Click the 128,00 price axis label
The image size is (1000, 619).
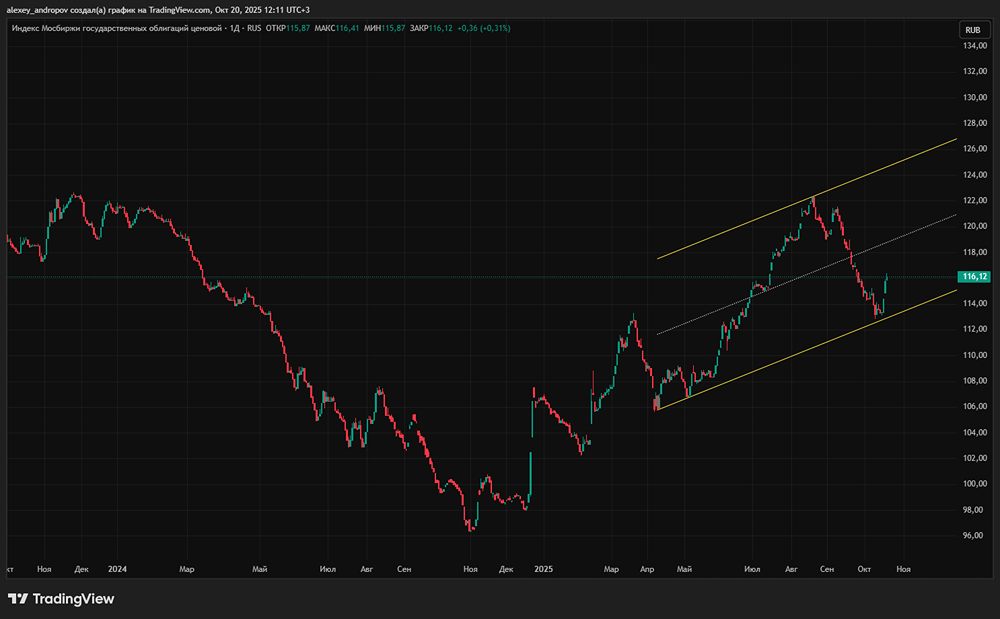click(x=975, y=123)
